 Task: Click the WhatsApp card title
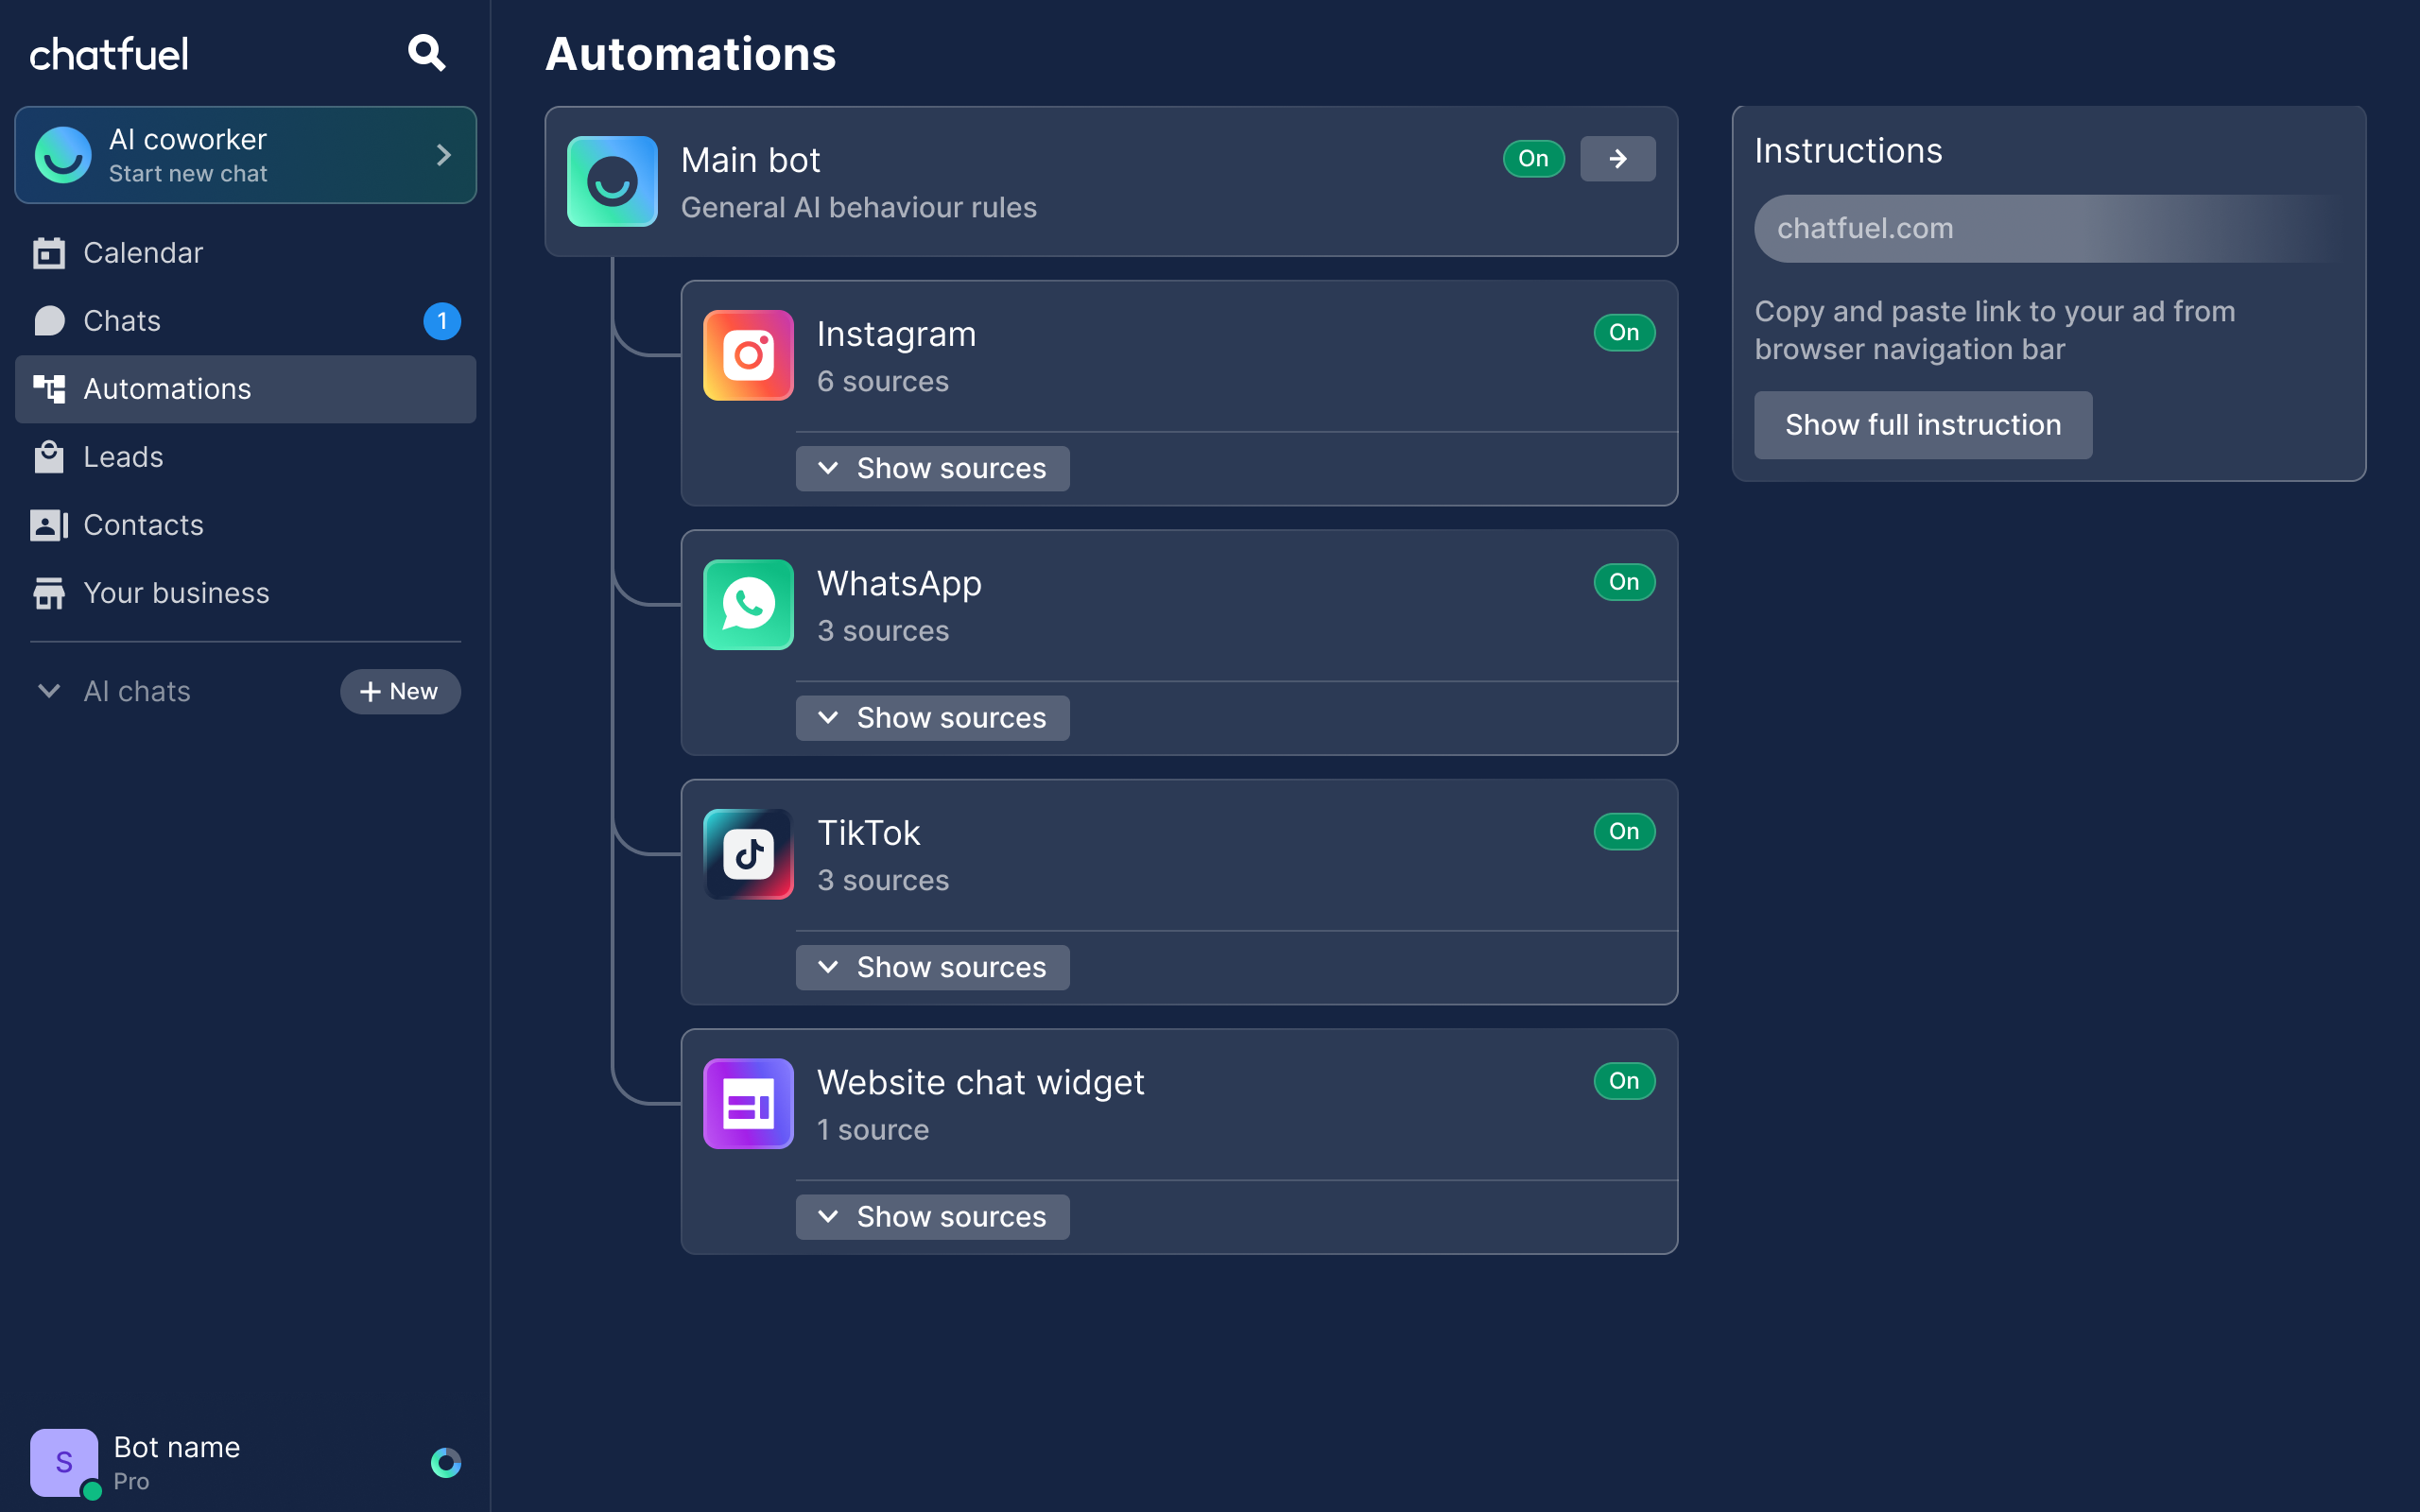tap(899, 584)
